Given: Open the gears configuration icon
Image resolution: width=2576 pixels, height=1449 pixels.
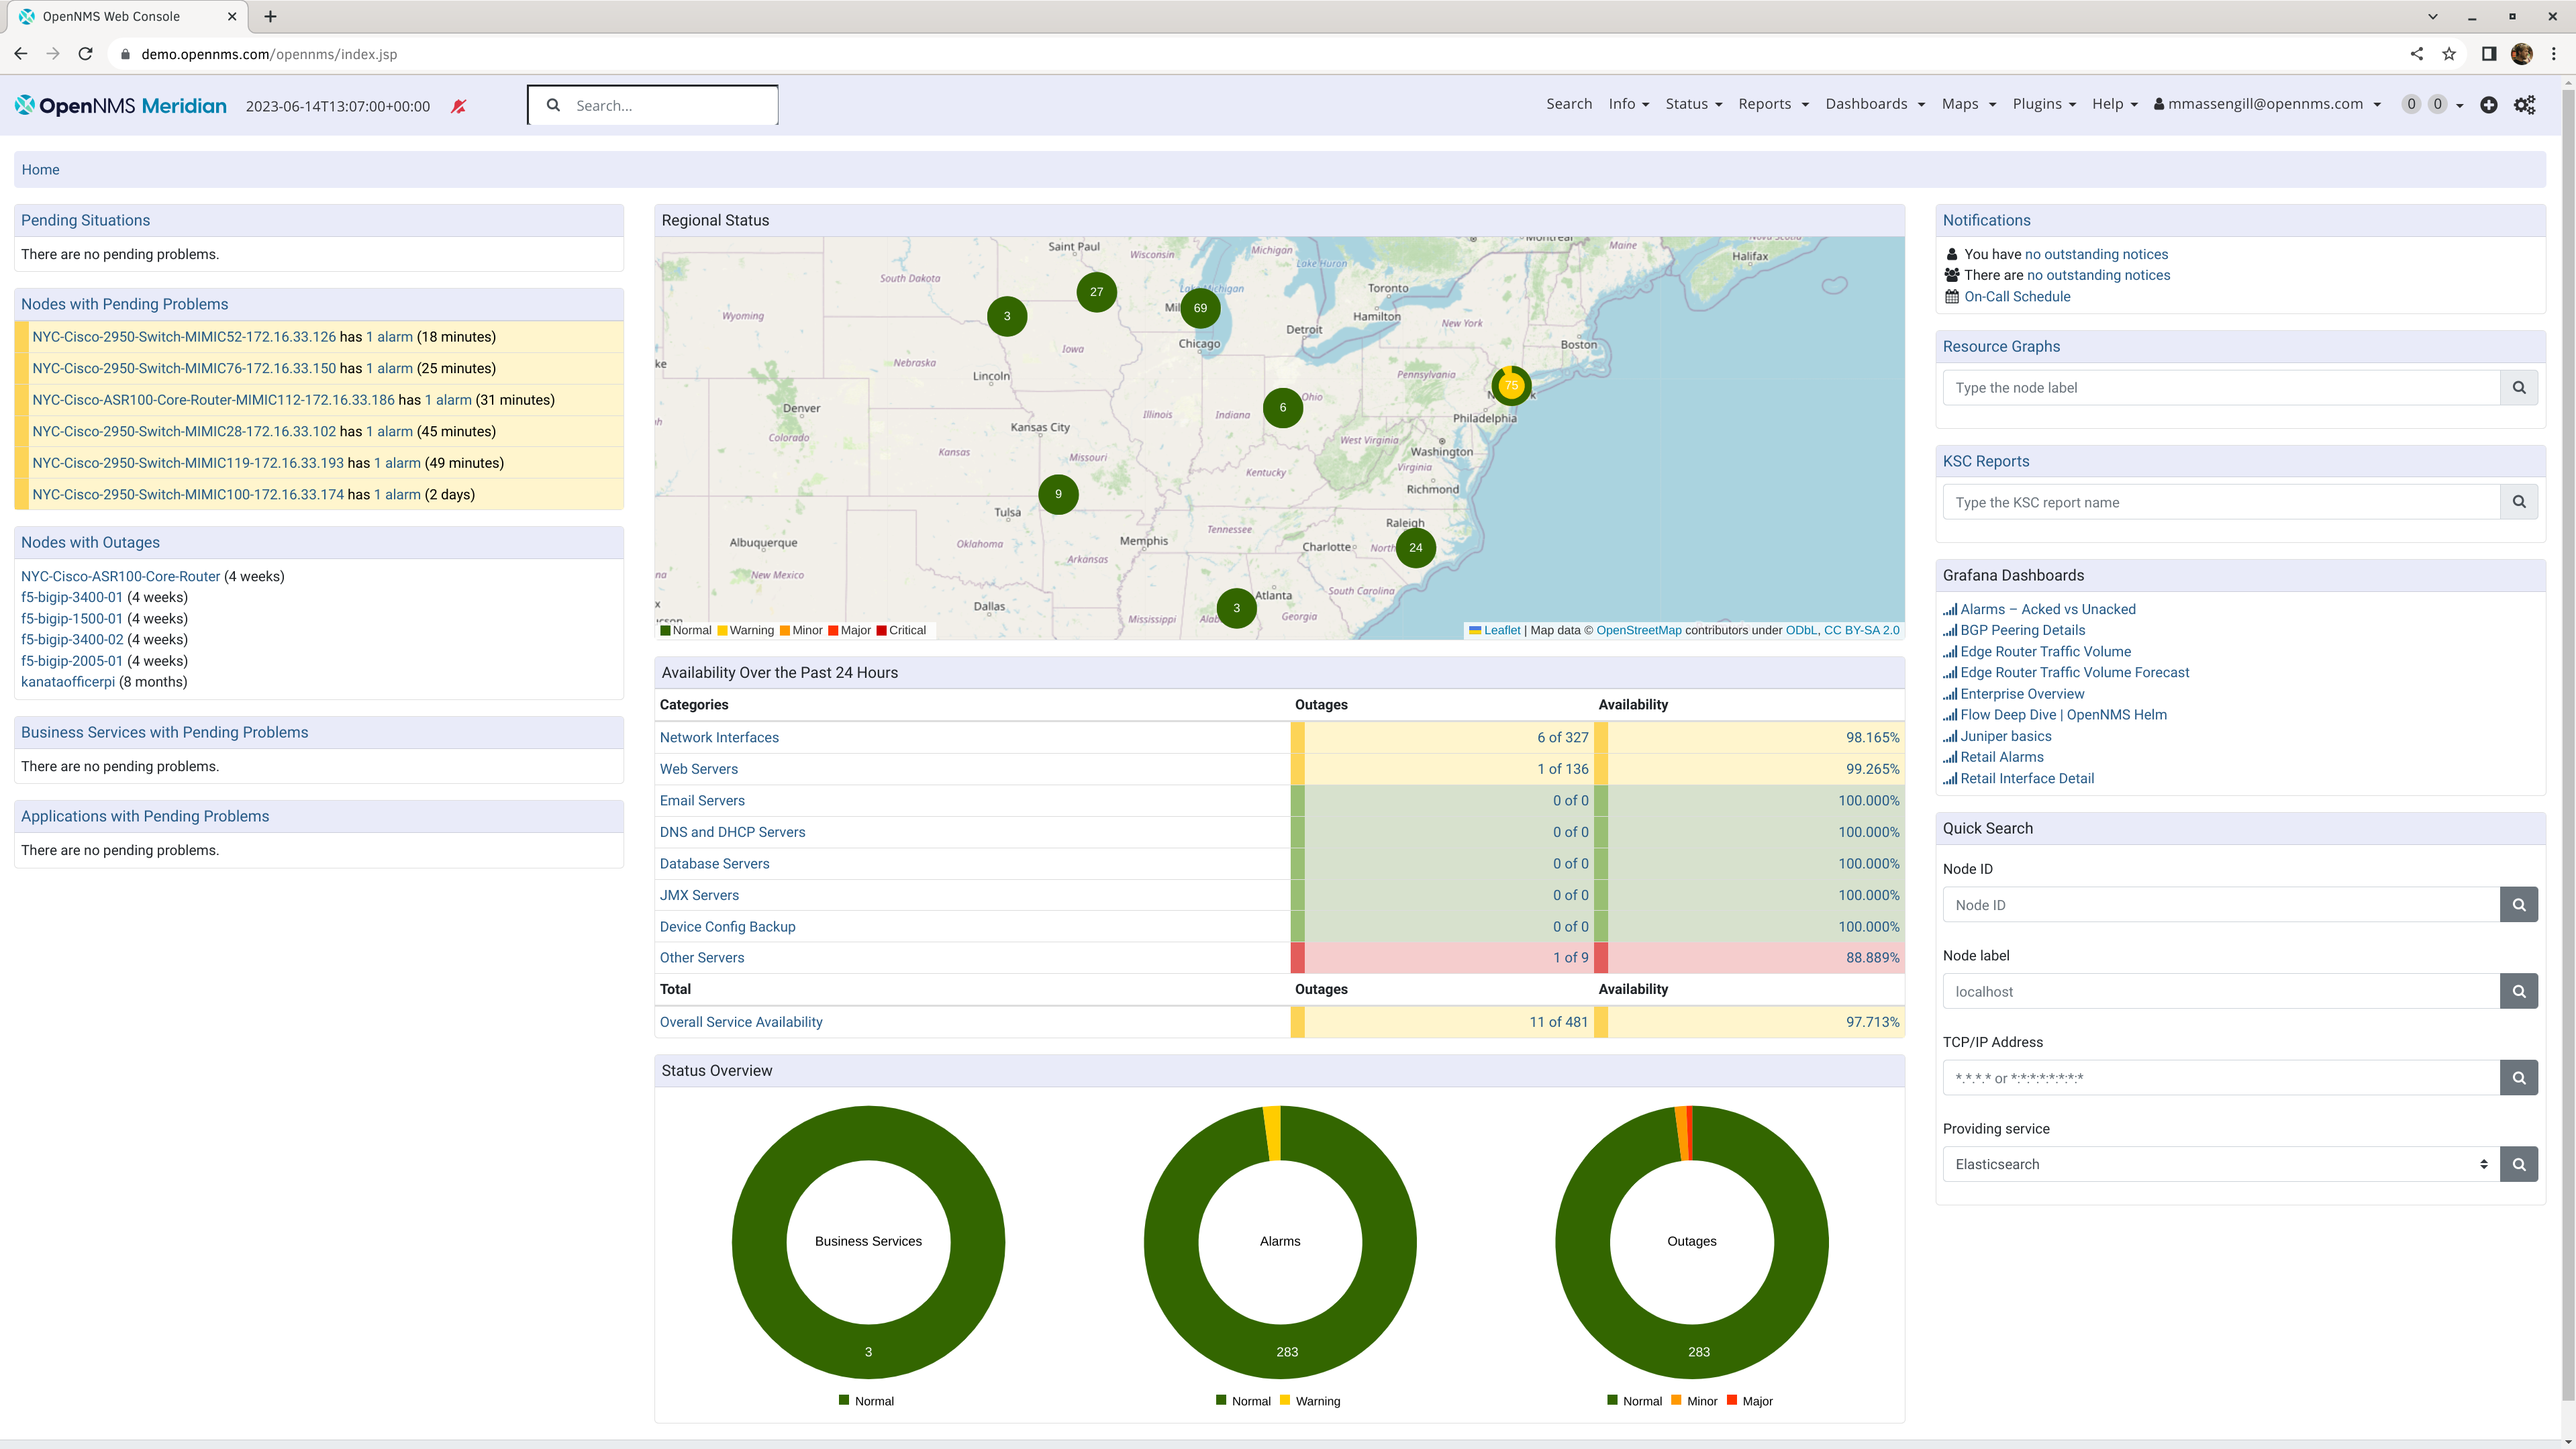Looking at the screenshot, I should tap(2524, 105).
